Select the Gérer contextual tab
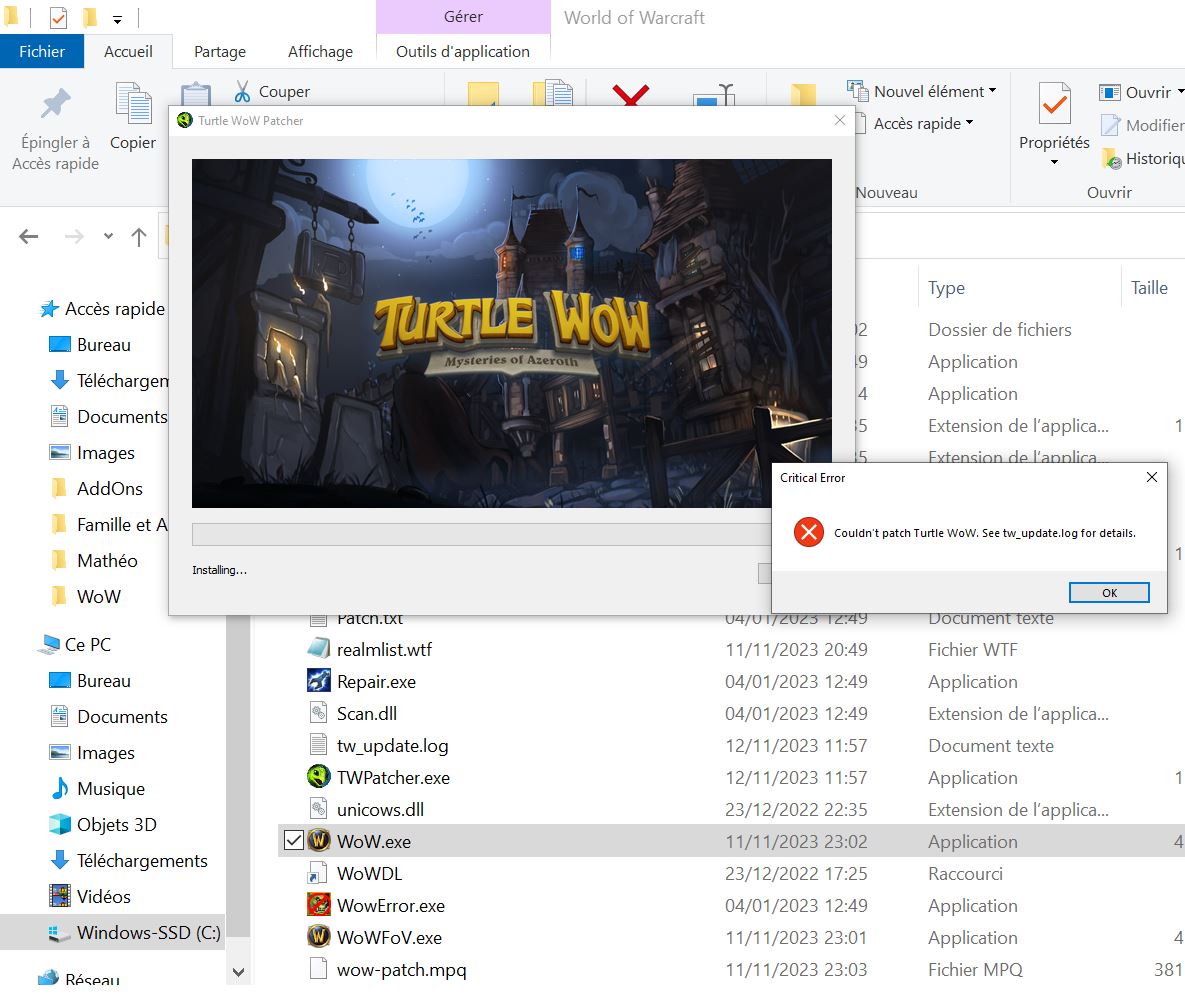 [463, 17]
